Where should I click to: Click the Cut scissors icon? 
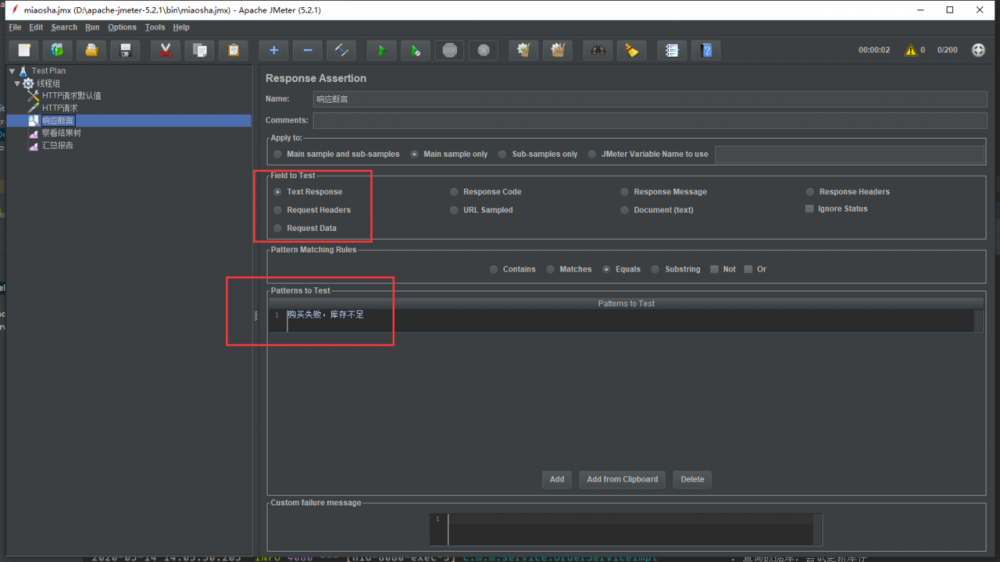pyautogui.click(x=165, y=50)
